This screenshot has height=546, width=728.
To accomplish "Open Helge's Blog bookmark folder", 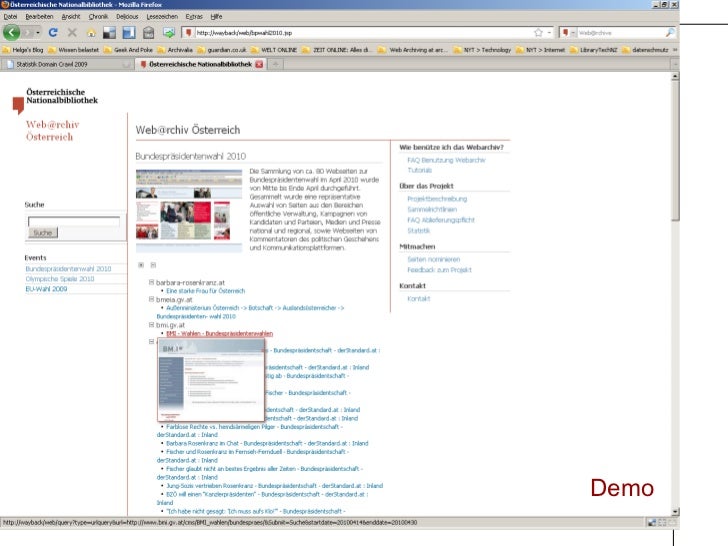I will coord(23,50).
